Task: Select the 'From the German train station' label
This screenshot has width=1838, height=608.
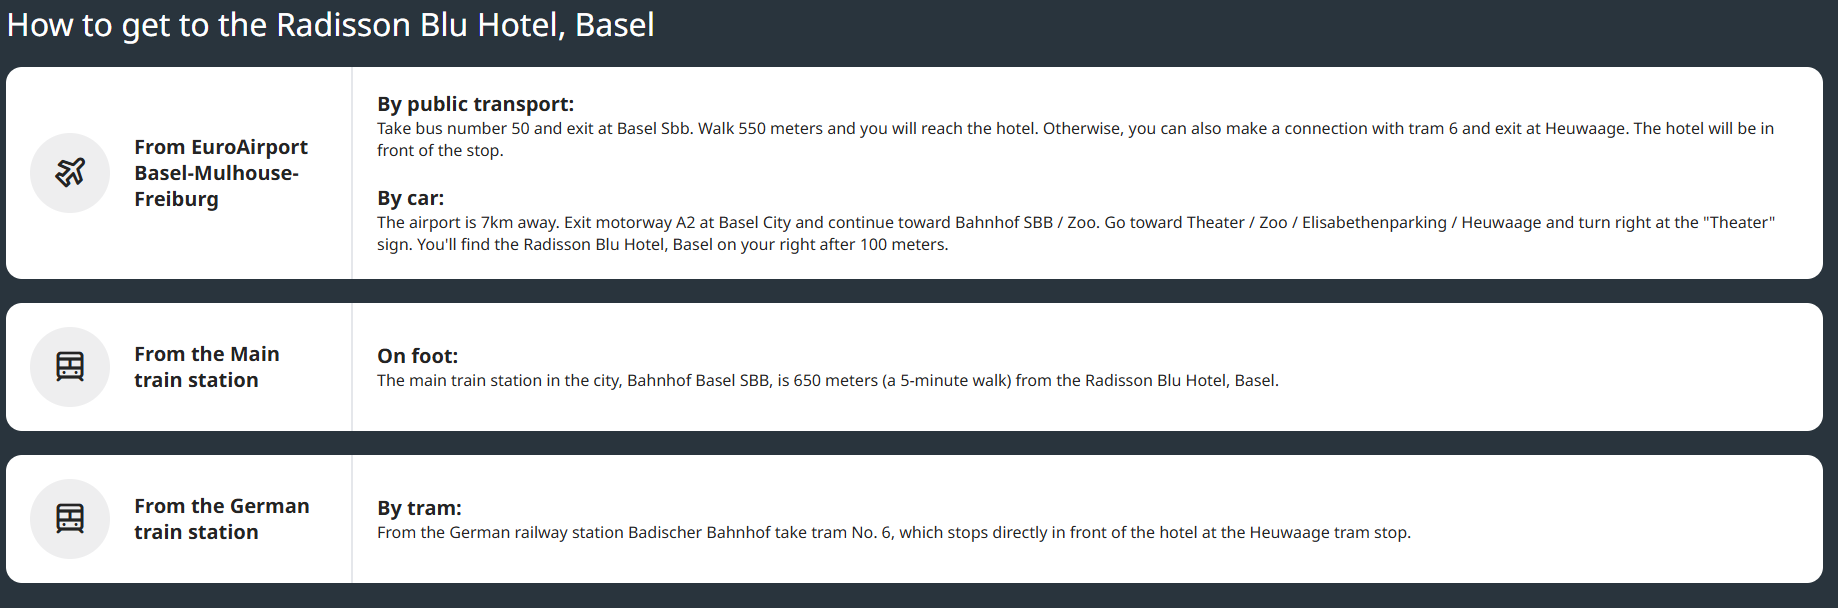Action: point(222,519)
